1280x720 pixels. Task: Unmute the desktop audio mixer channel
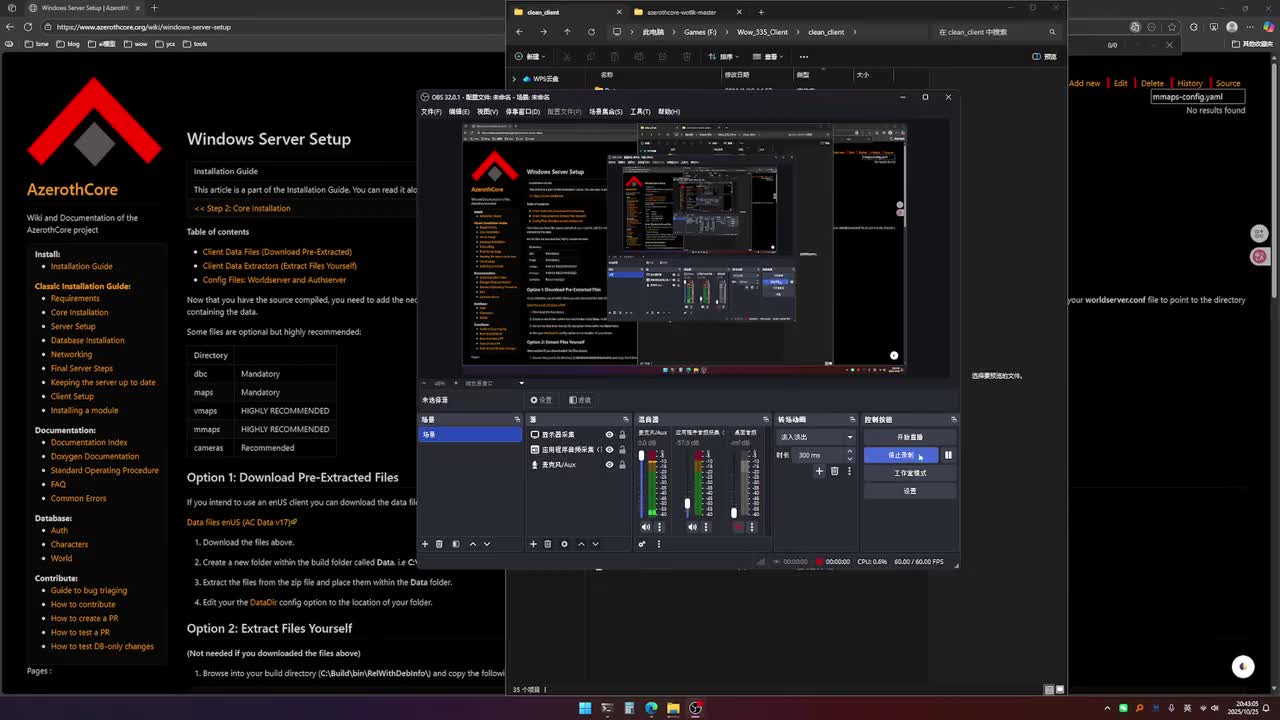click(x=738, y=527)
